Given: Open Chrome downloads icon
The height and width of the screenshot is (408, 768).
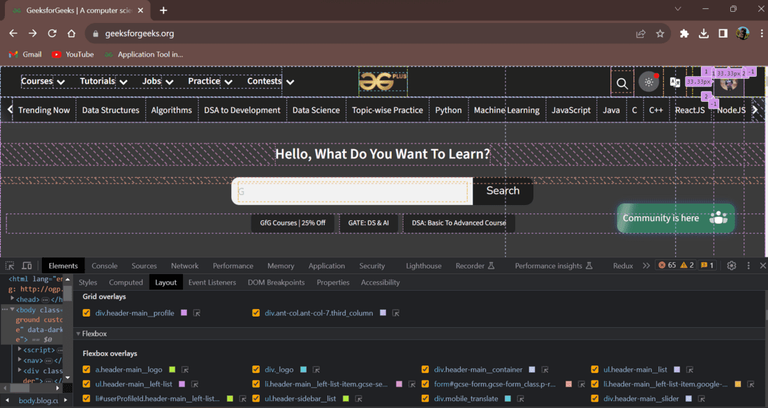Looking at the screenshot, I should coord(703,33).
